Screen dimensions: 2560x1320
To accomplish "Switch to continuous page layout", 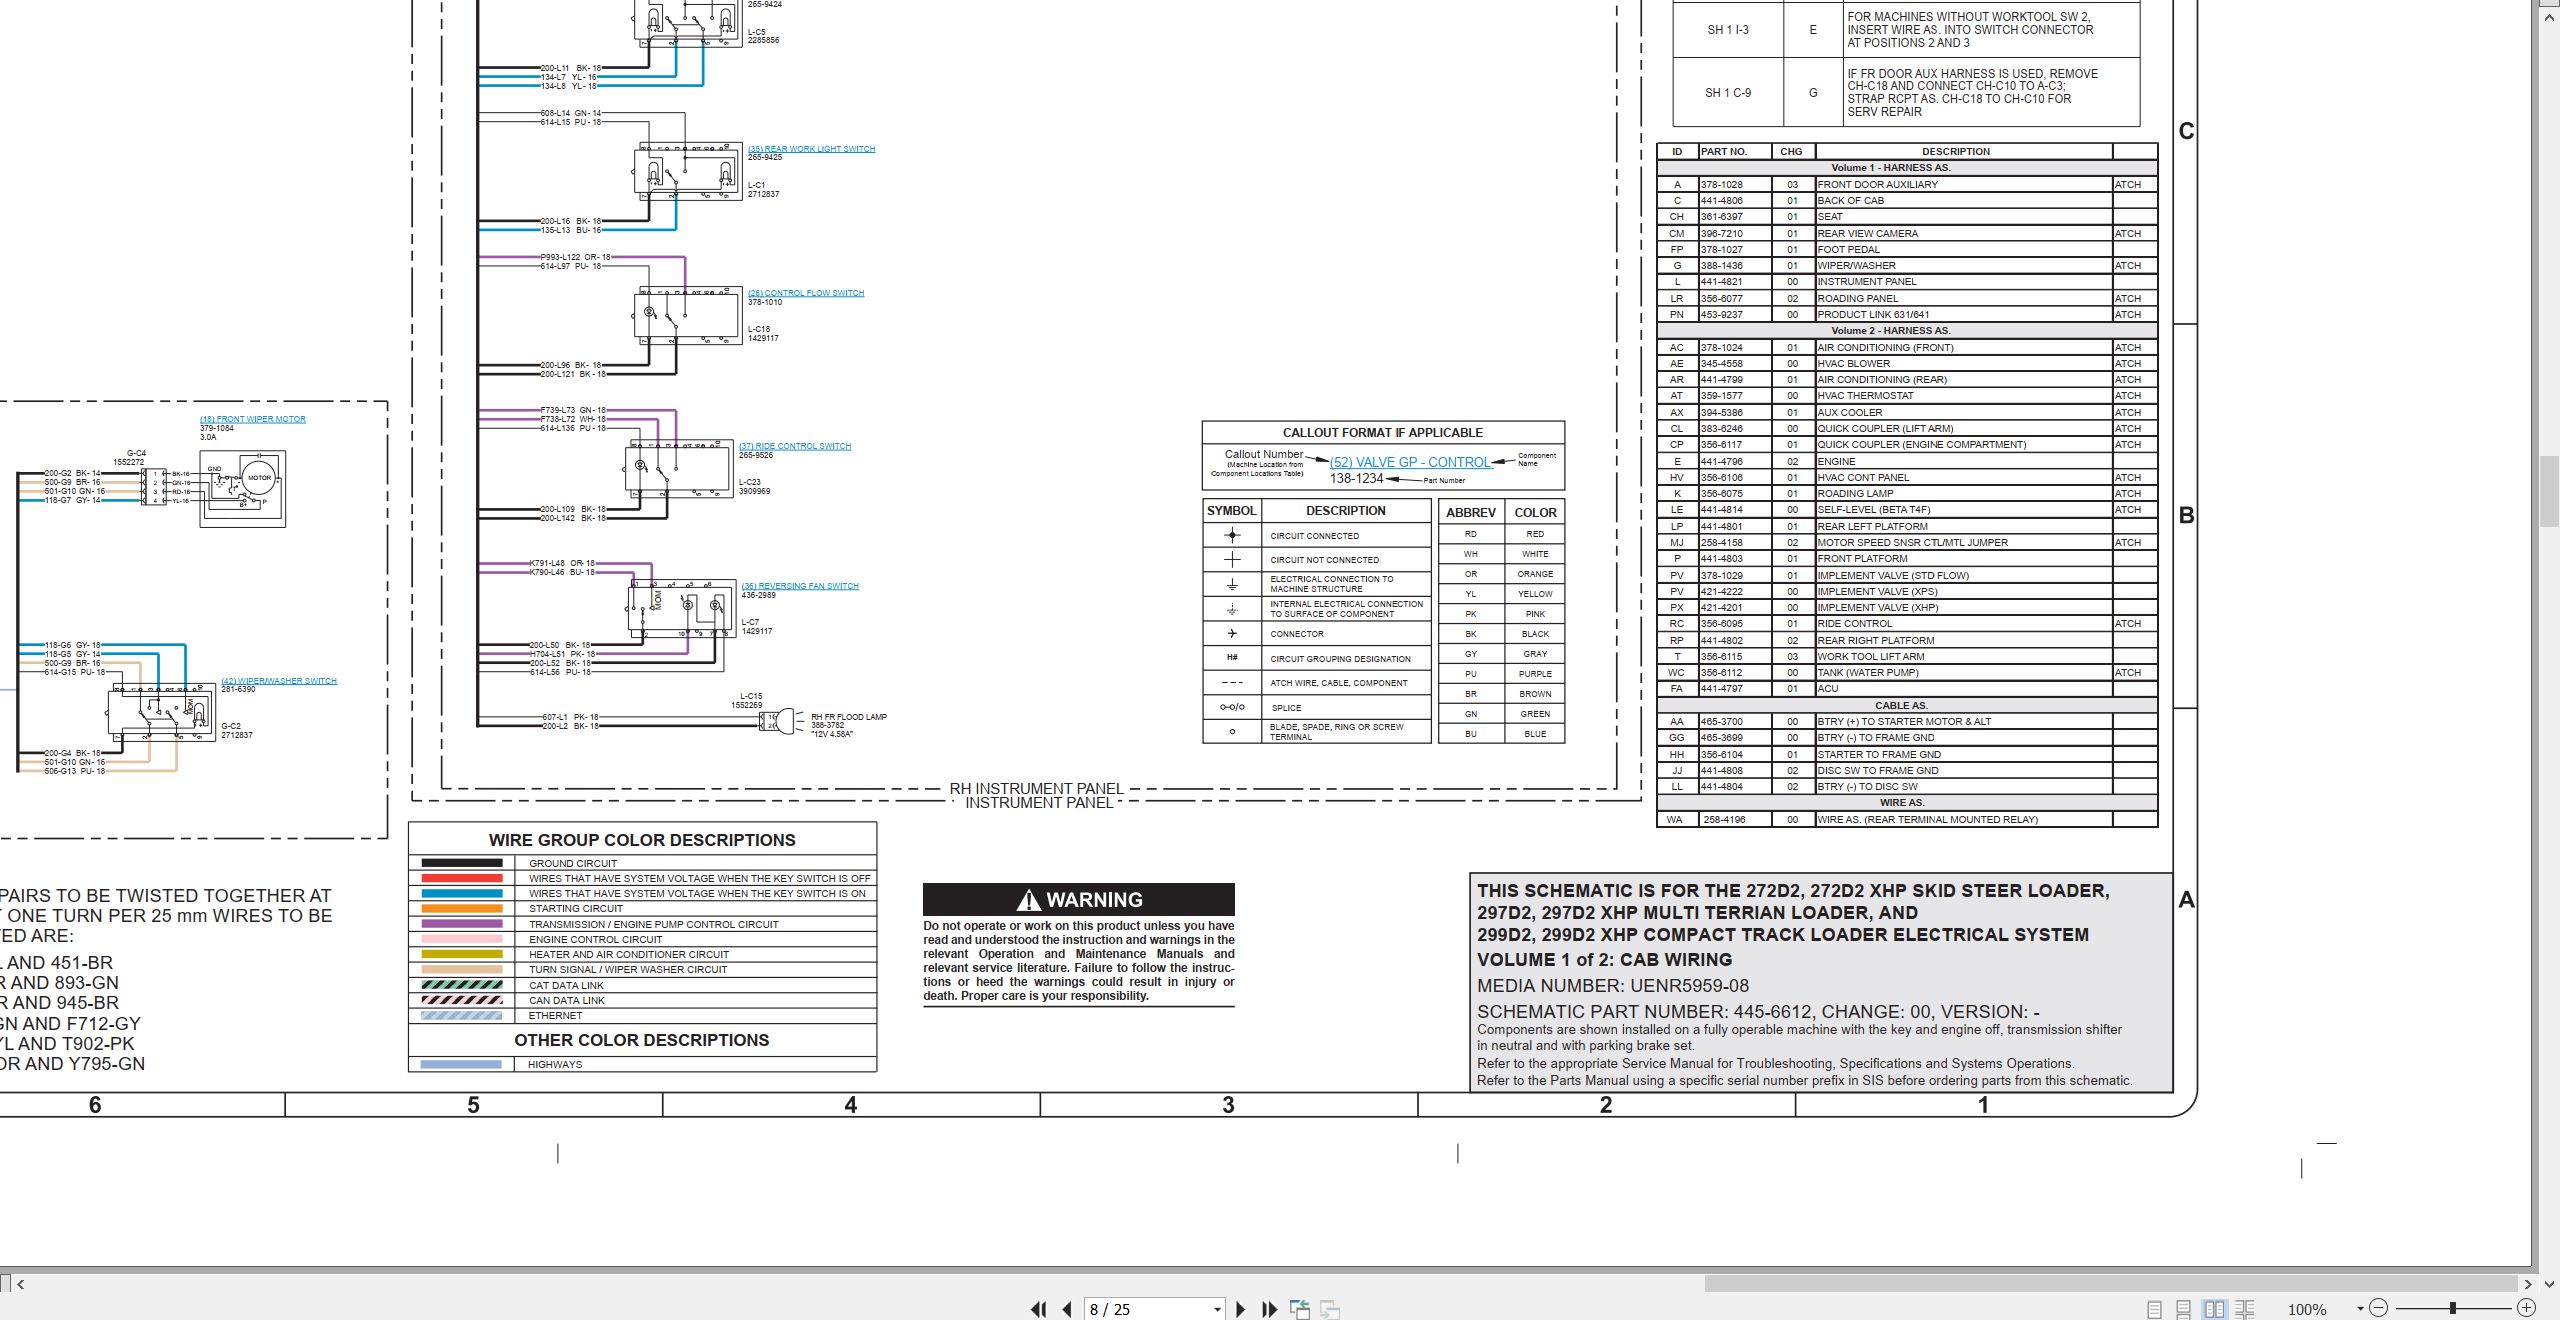I will pyautogui.click(x=2184, y=1309).
